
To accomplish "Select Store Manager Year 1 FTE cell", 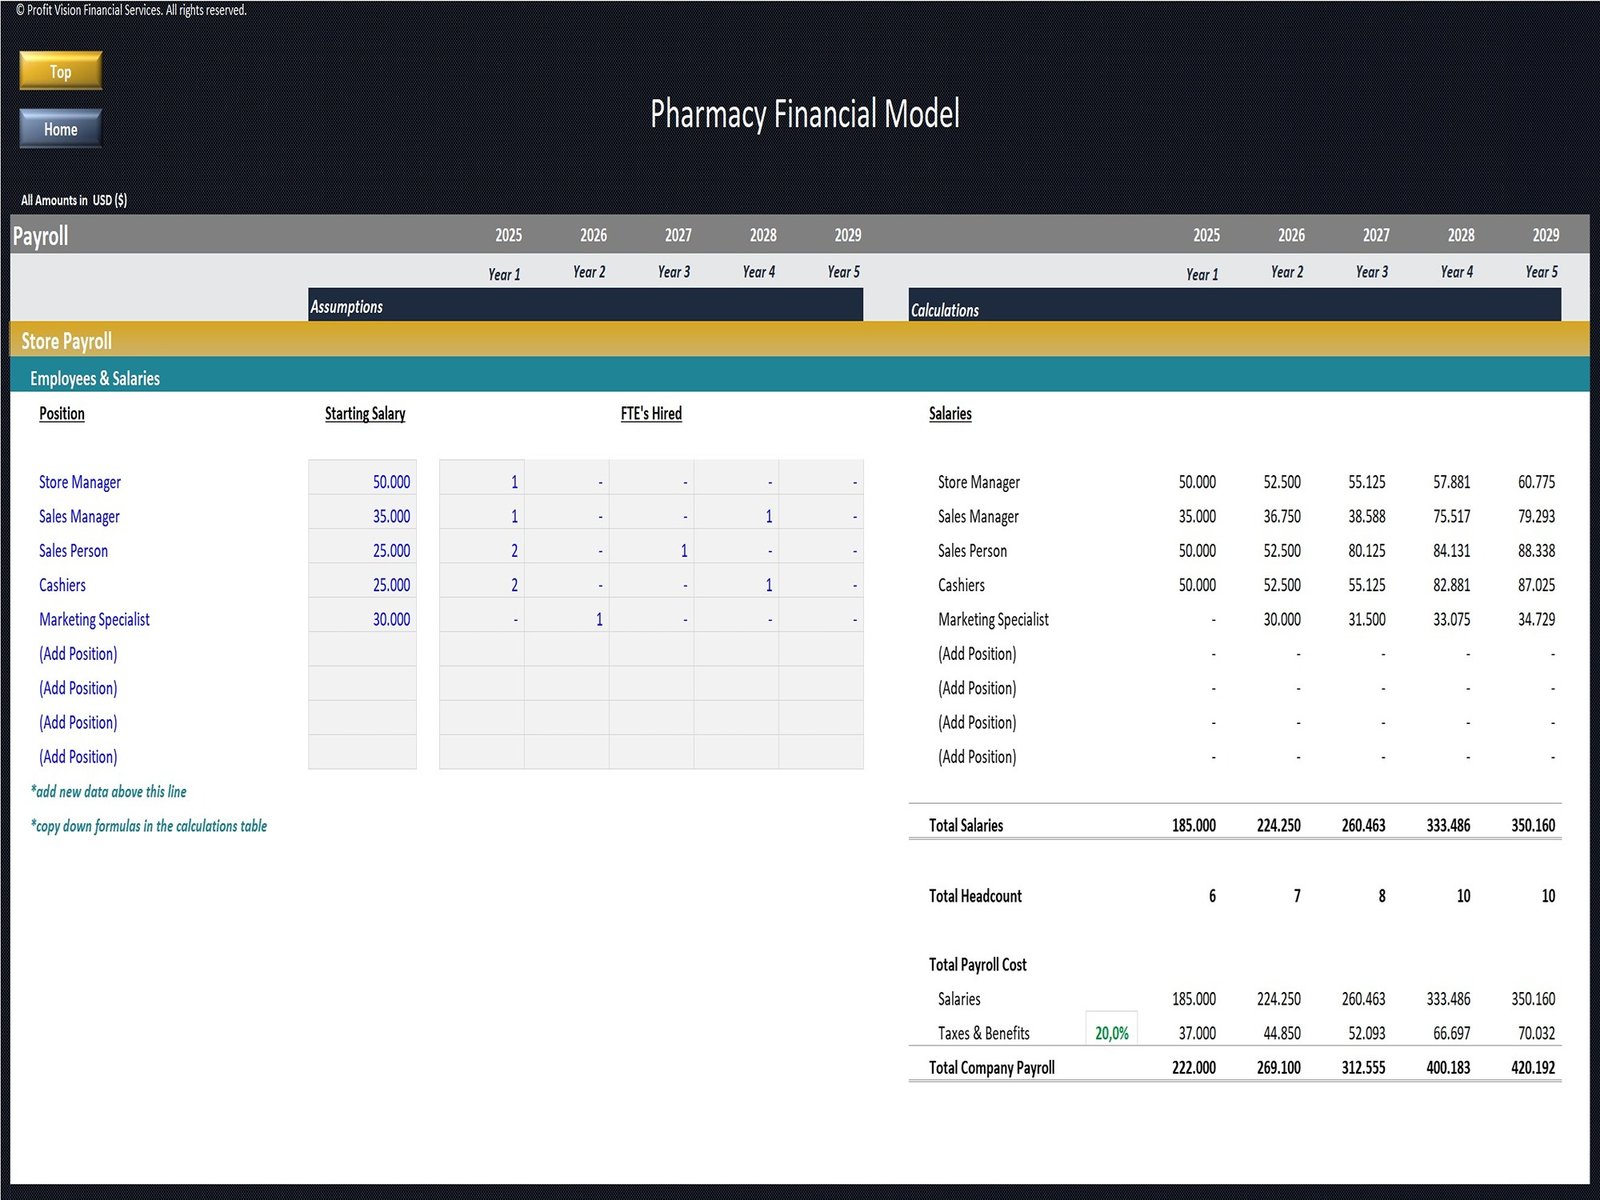I will coord(482,482).
